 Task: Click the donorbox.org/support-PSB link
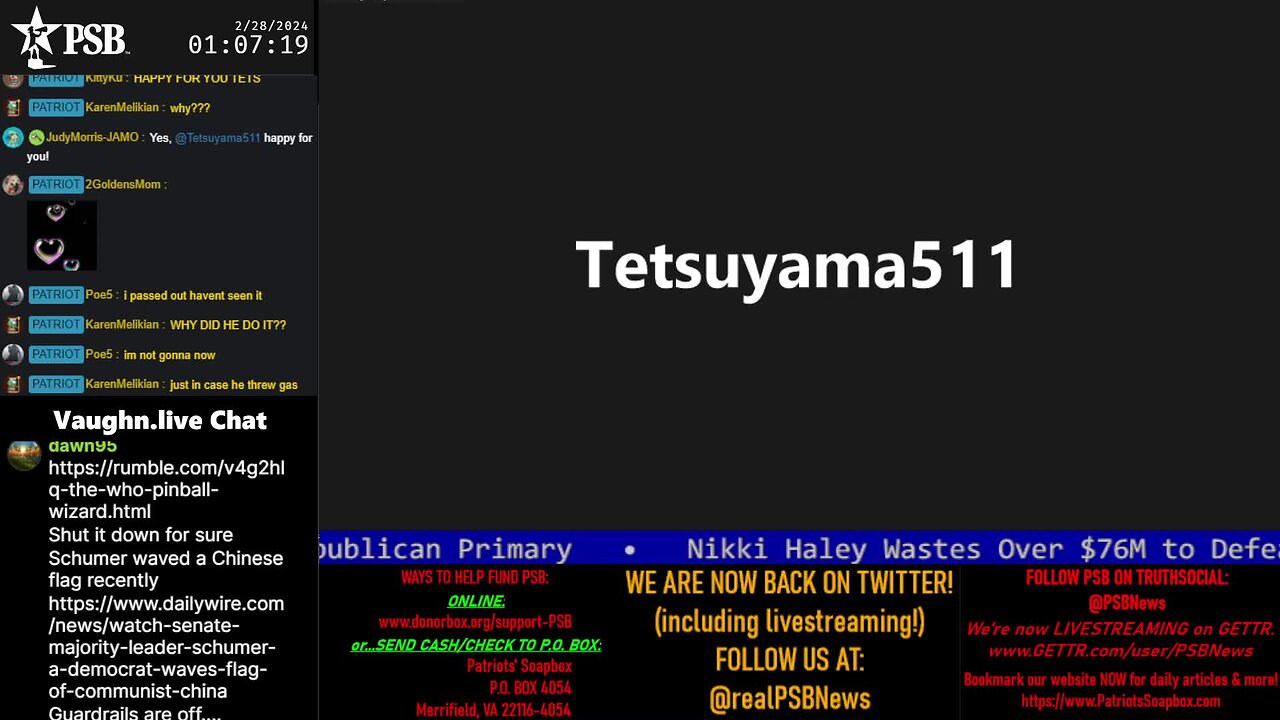point(475,621)
